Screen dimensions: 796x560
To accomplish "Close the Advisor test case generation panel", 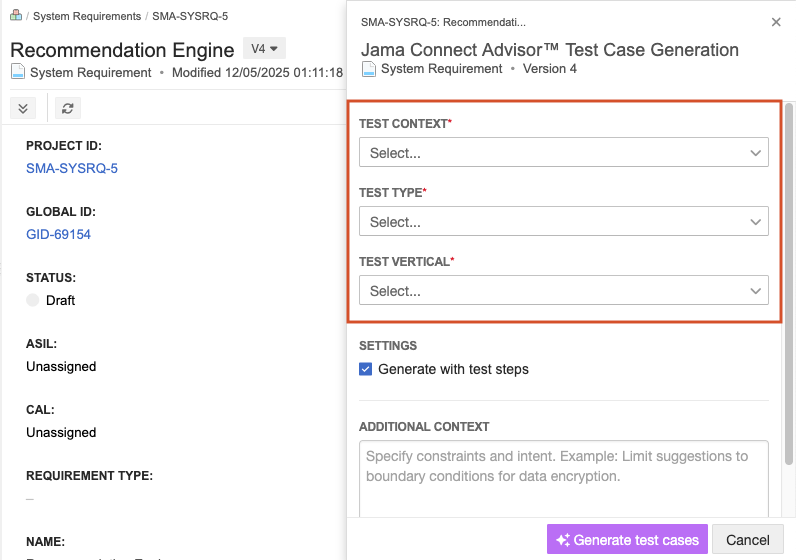I will coord(776,22).
